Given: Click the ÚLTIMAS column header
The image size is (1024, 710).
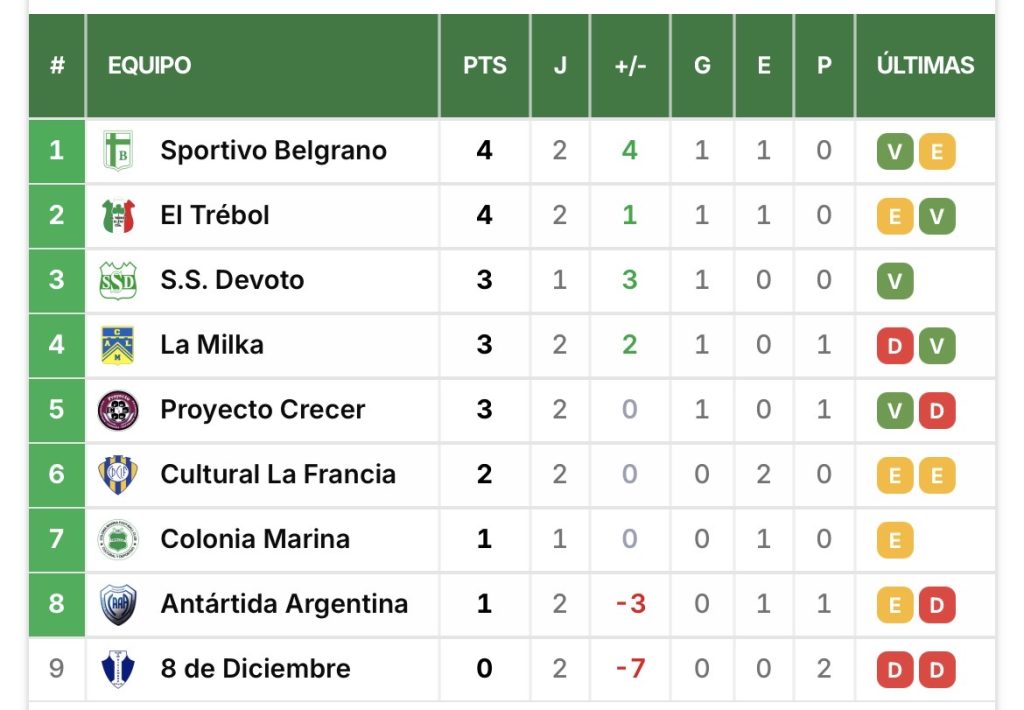Looking at the screenshot, I should (925, 66).
